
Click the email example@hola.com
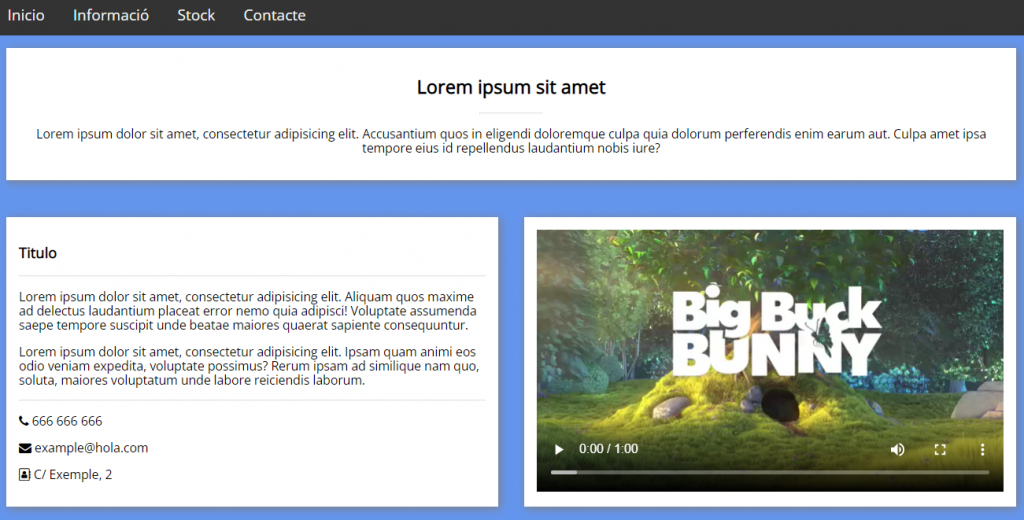pyautogui.click(x=91, y=448)
